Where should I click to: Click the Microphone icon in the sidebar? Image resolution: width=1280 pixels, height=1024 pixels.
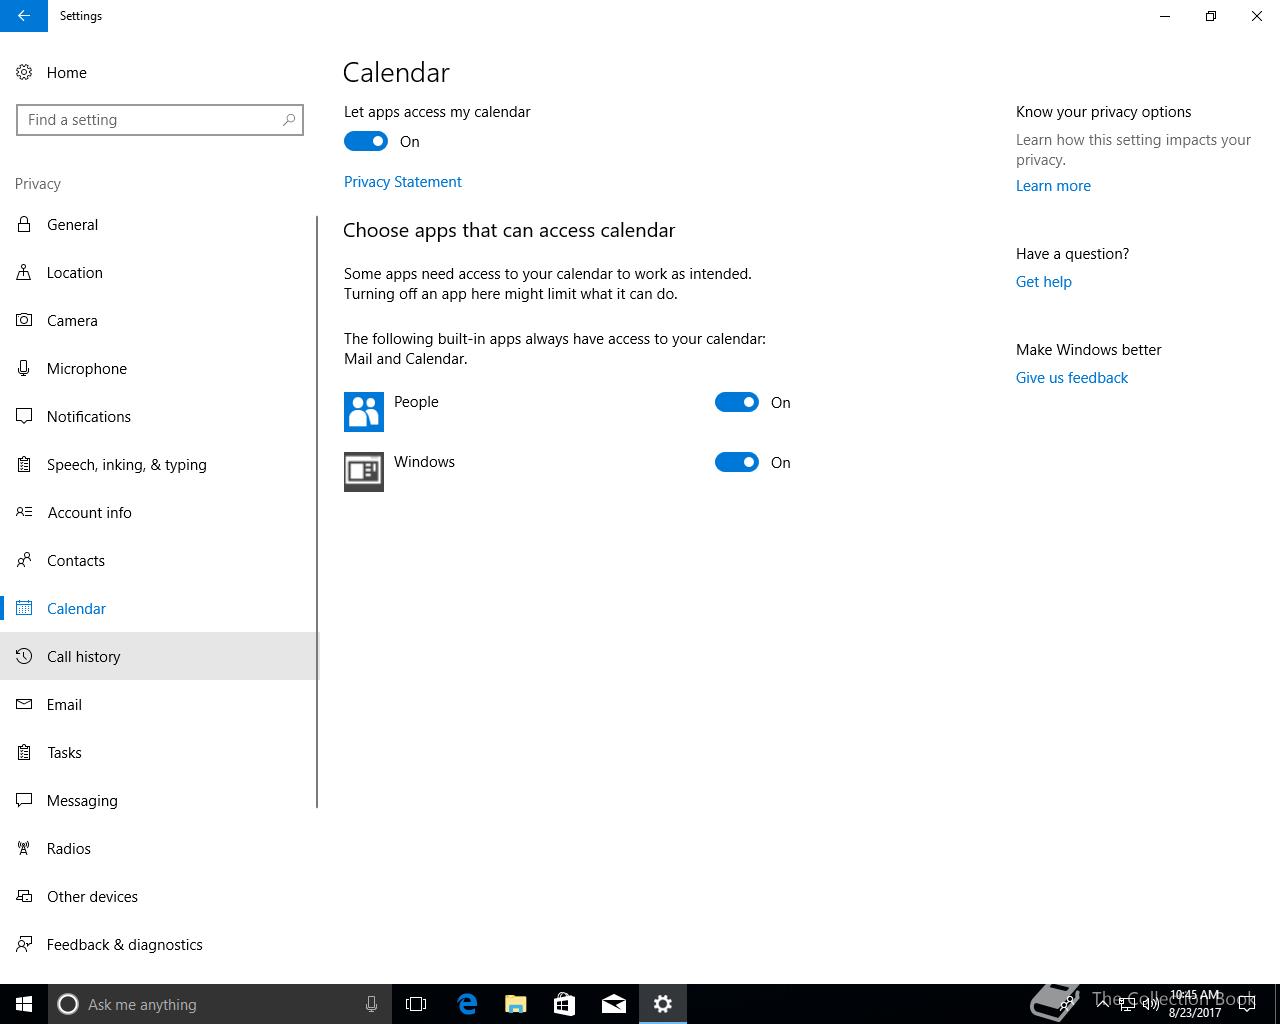pos(24,368)
